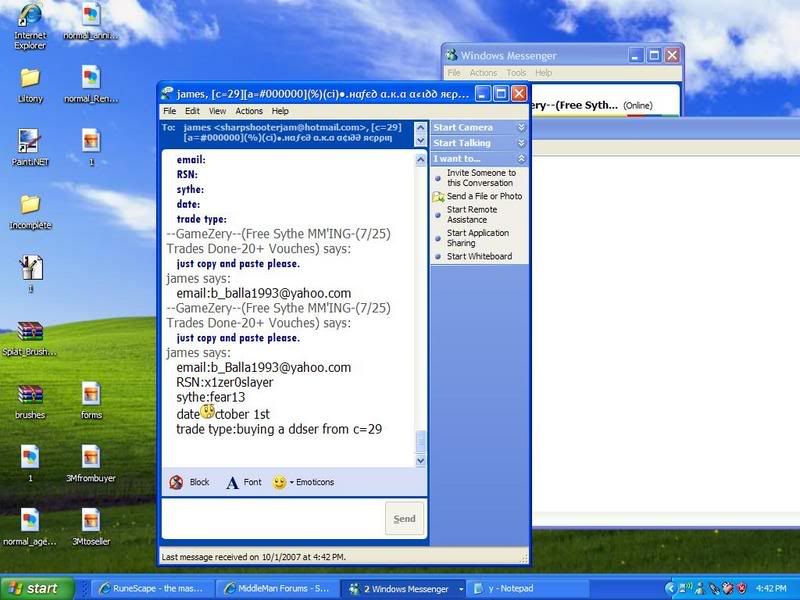
Task: Switch to RuneScape taskbar window
Action: coord(153,588)
